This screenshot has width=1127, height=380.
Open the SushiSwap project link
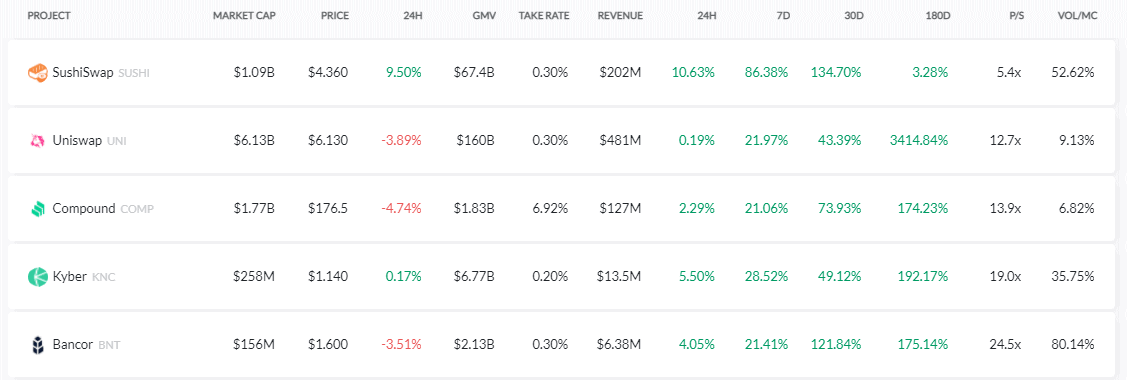[83, 73]
